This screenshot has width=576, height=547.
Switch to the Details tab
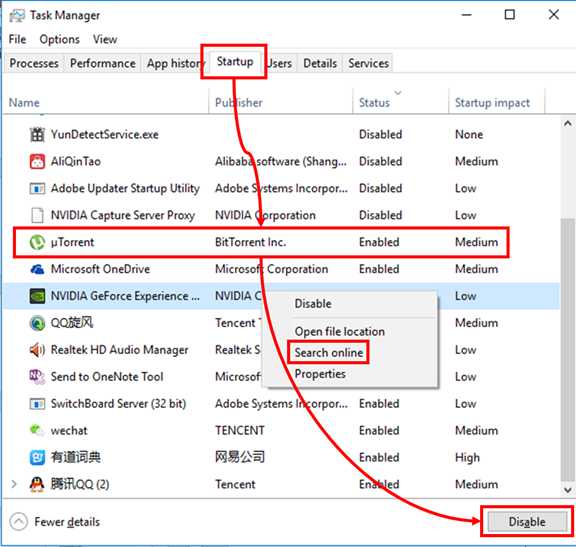320,63
